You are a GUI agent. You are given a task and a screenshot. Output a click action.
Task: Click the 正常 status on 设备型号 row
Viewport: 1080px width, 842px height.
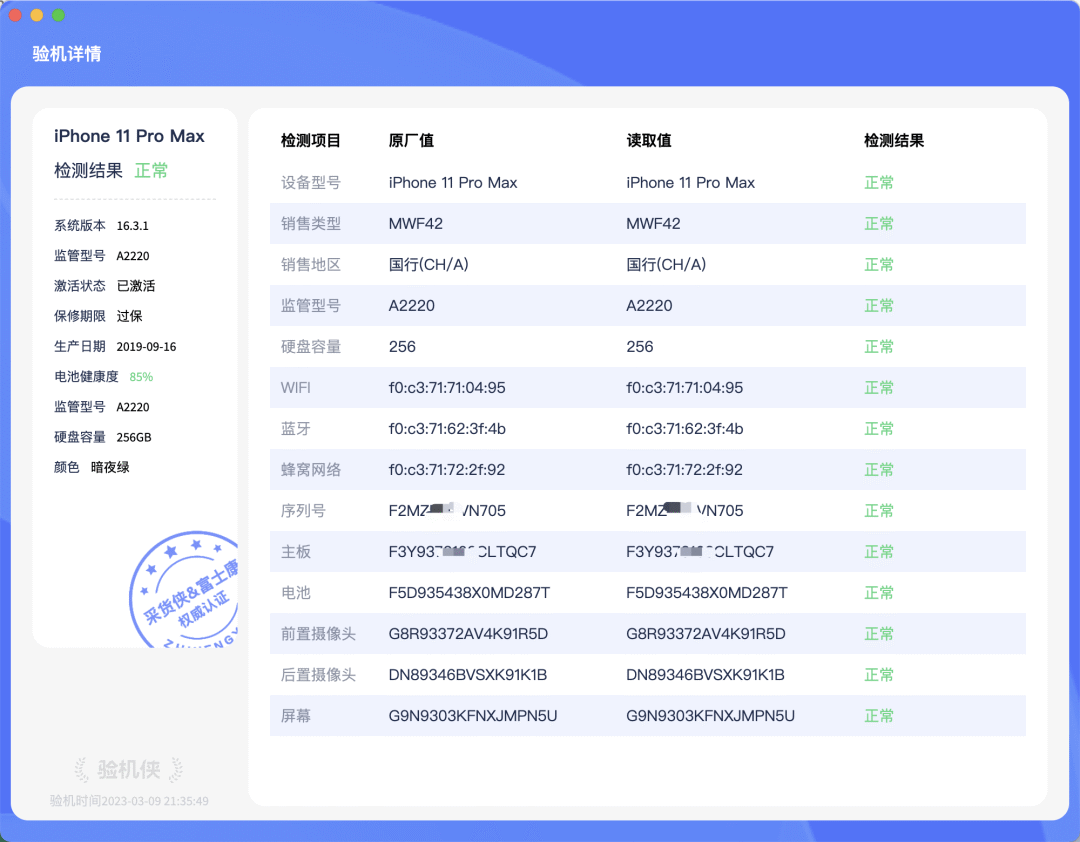pyautogui.click(x=878, y=183)
